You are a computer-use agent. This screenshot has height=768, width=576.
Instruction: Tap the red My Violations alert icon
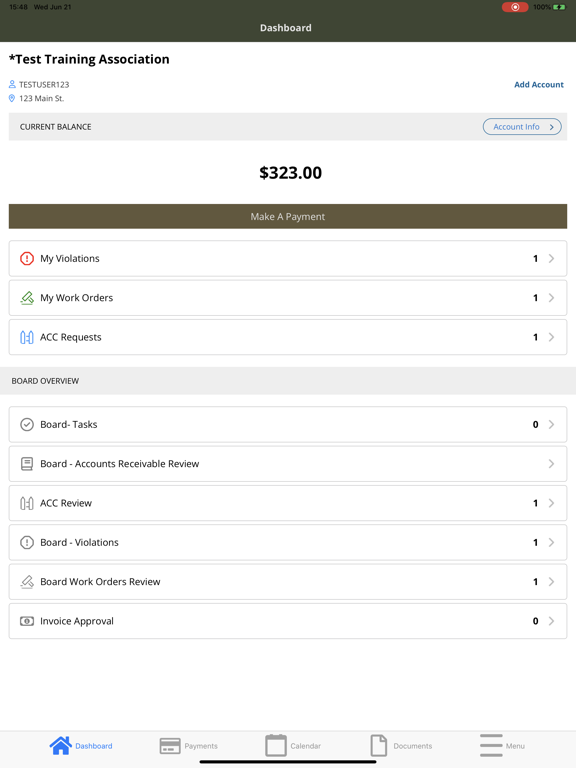coord(27,258)
